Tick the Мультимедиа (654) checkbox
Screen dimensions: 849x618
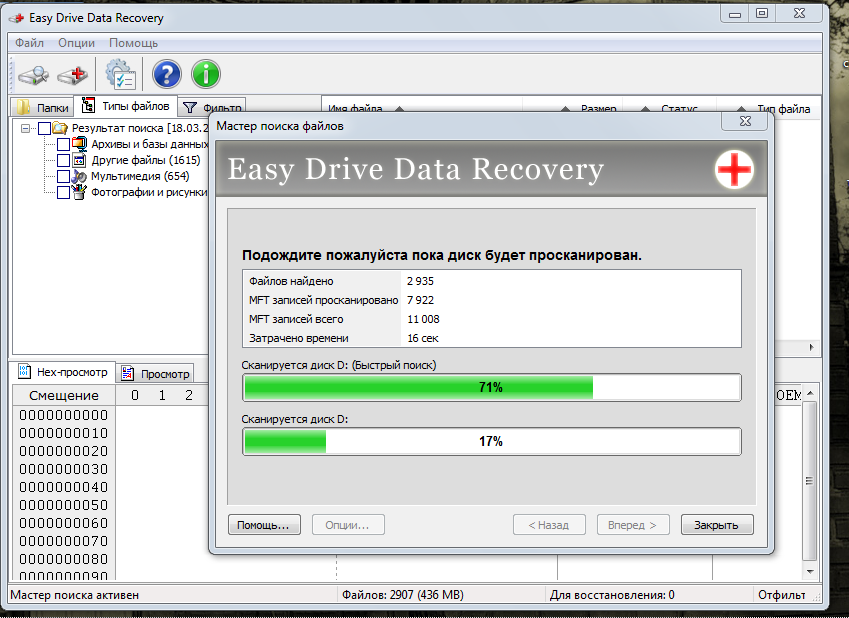tap(63, 177)
